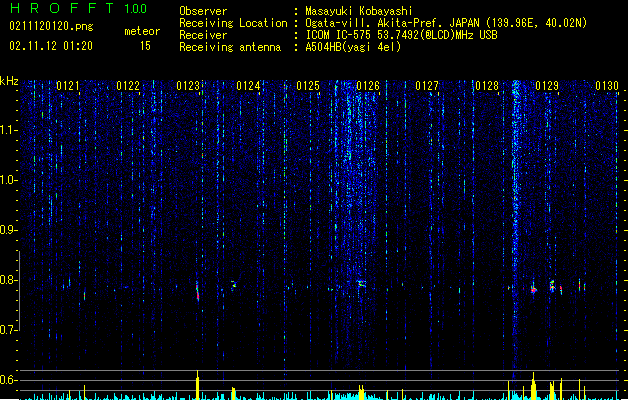Click the meteor count value 15
Viewport: 629px width, 400px height.
click(x=145, y=46)
